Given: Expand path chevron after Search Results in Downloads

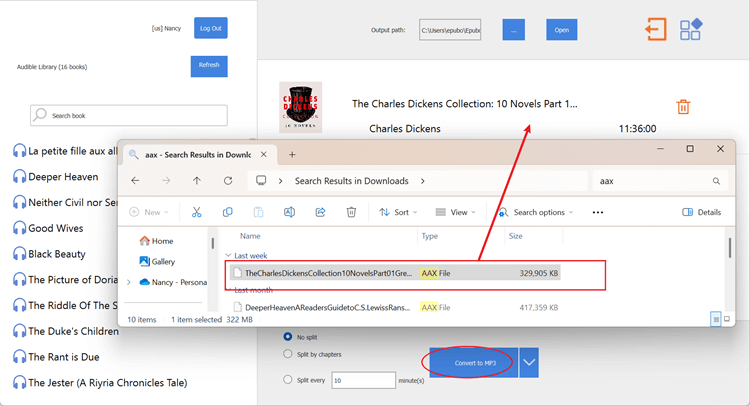Looking at the screenshot, I should click(422, 181).
